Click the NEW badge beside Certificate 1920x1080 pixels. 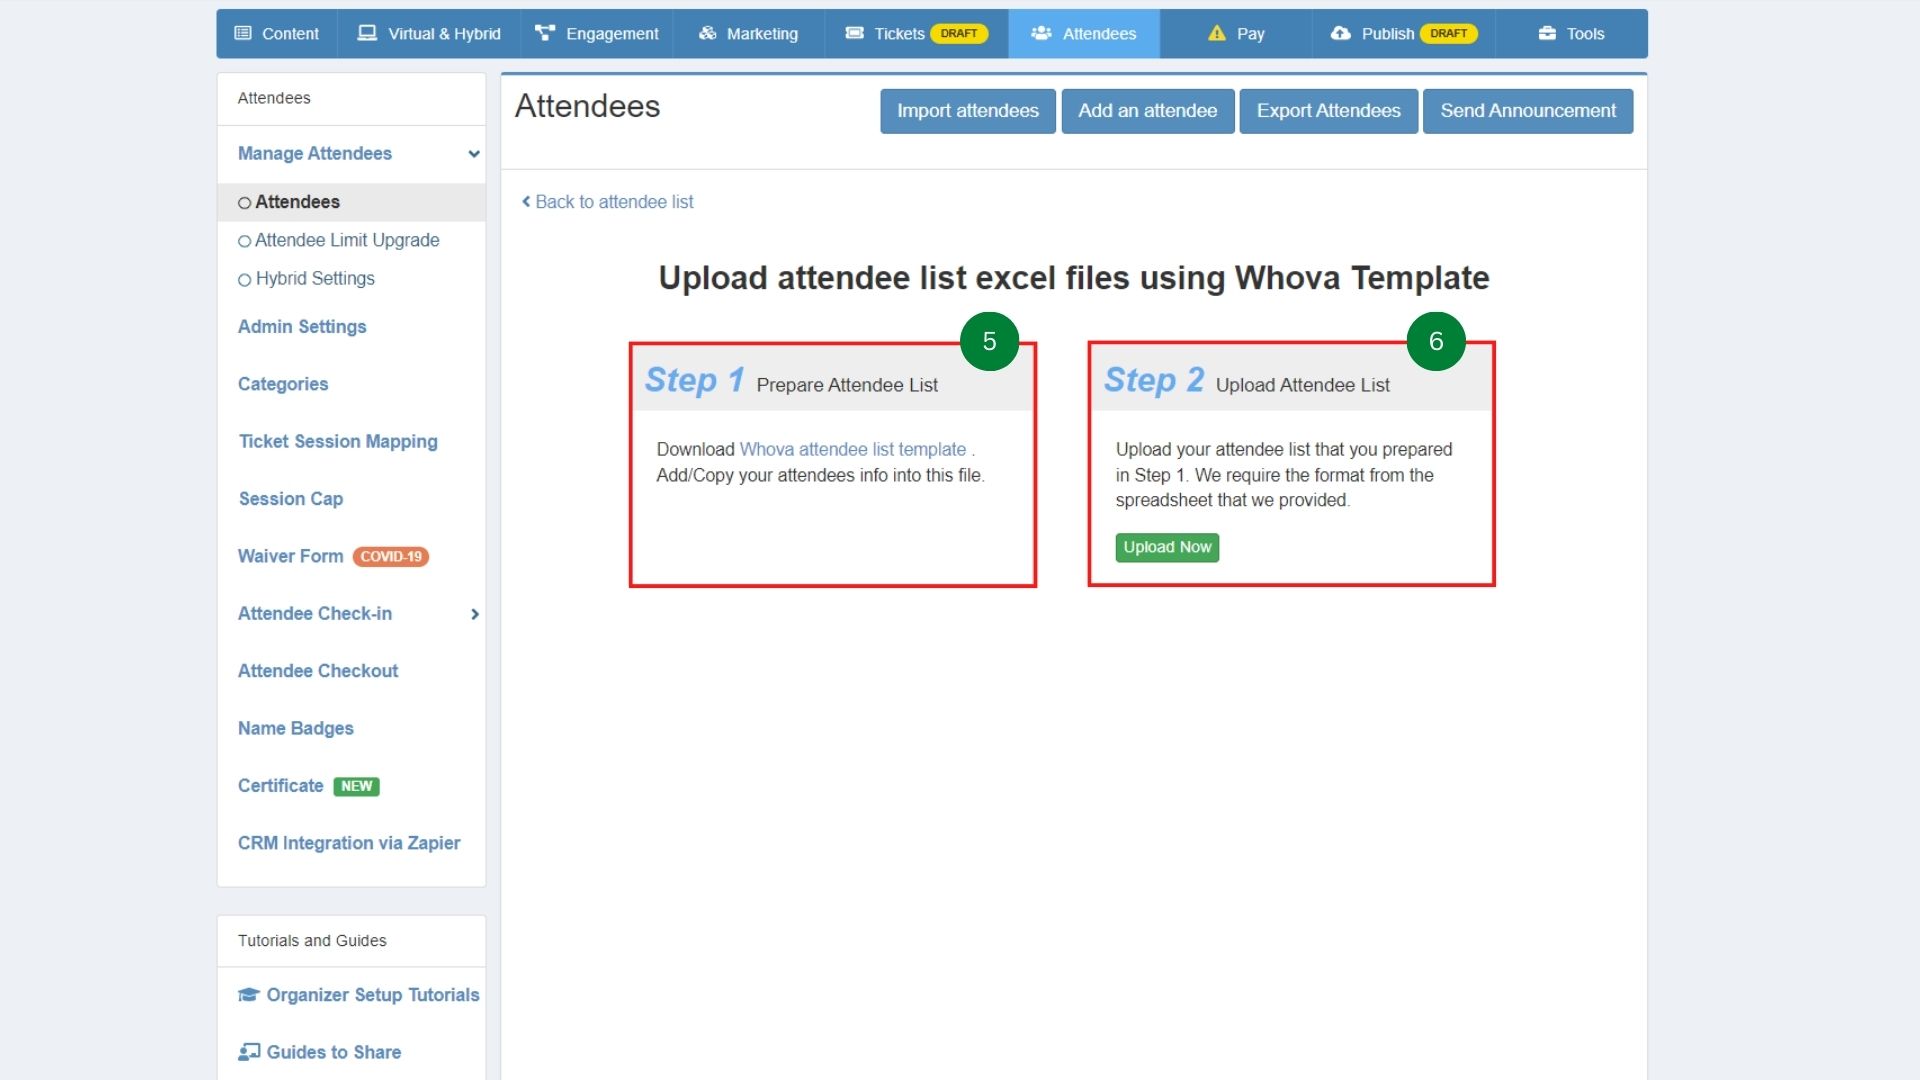pos(356,786)
